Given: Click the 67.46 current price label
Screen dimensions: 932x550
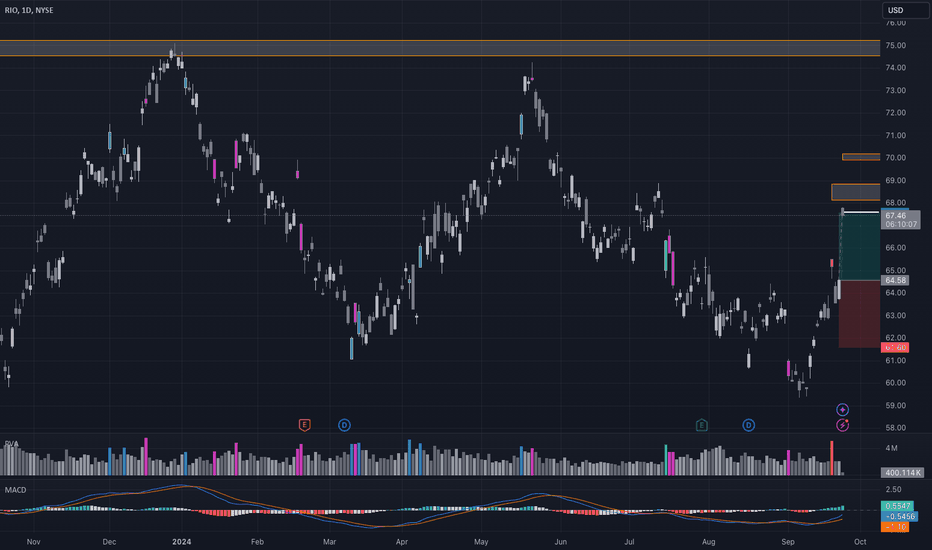Looking at the screenshot, I should click(896, 215).
